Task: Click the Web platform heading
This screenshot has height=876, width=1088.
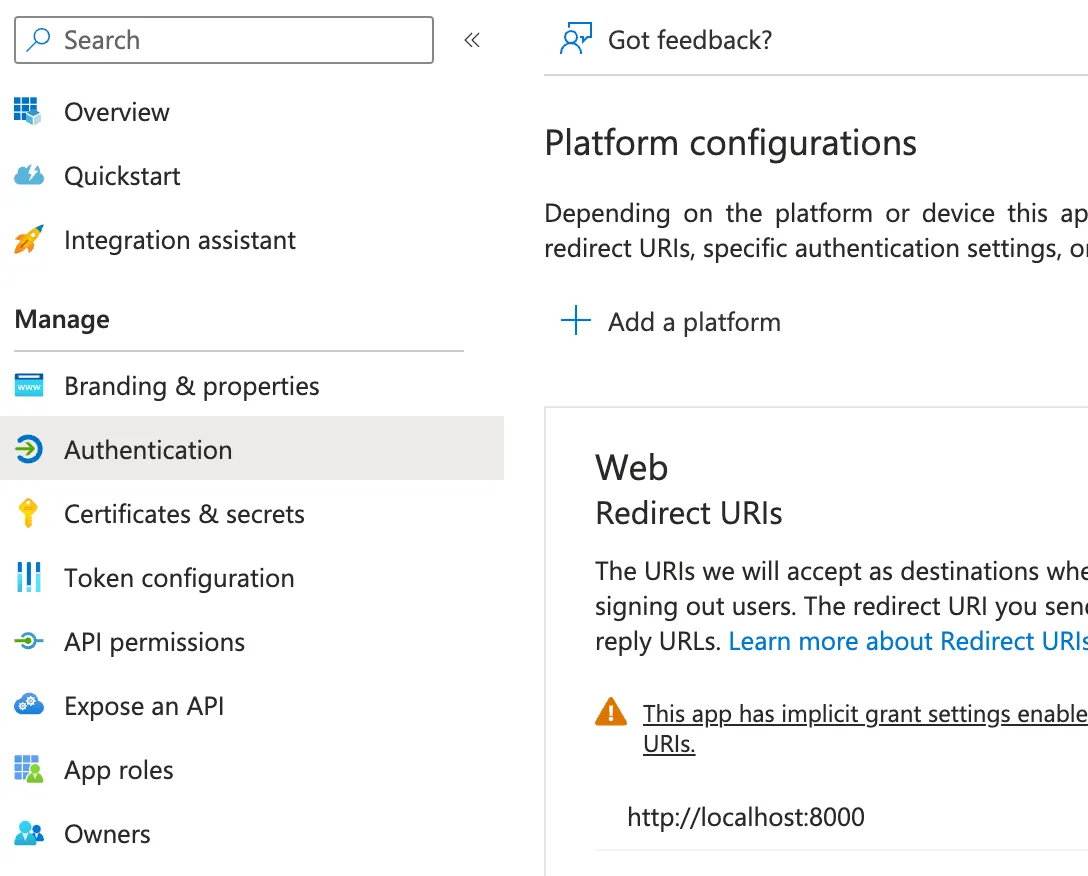Action: (631, 466)
